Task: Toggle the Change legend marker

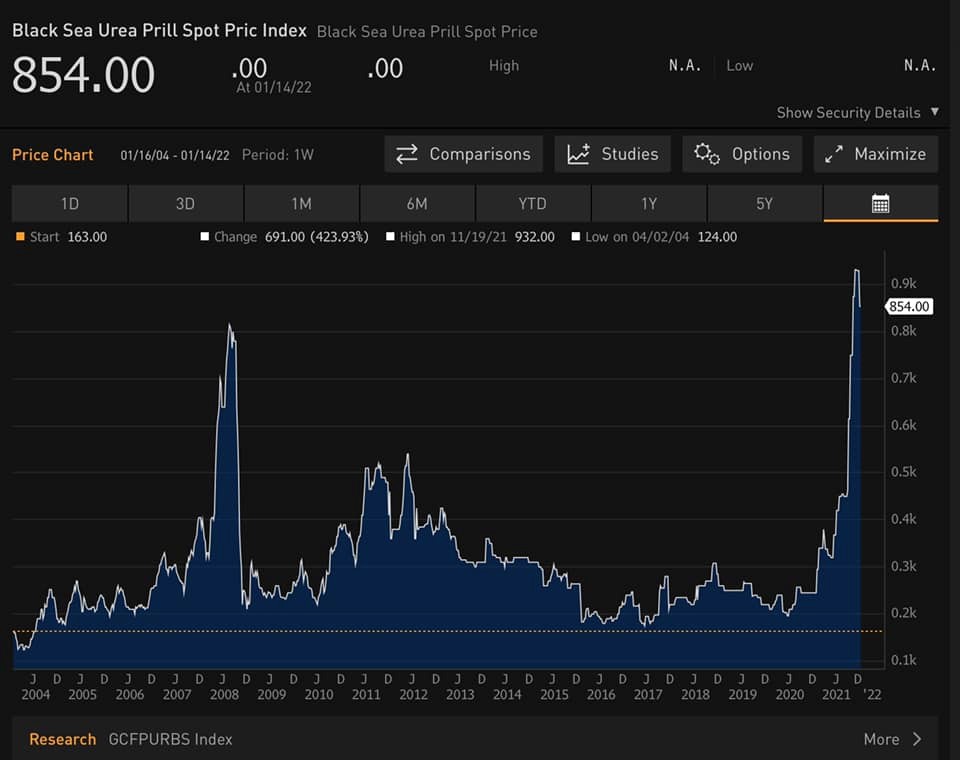Action: pyautogui.click(x=205, y=237)
